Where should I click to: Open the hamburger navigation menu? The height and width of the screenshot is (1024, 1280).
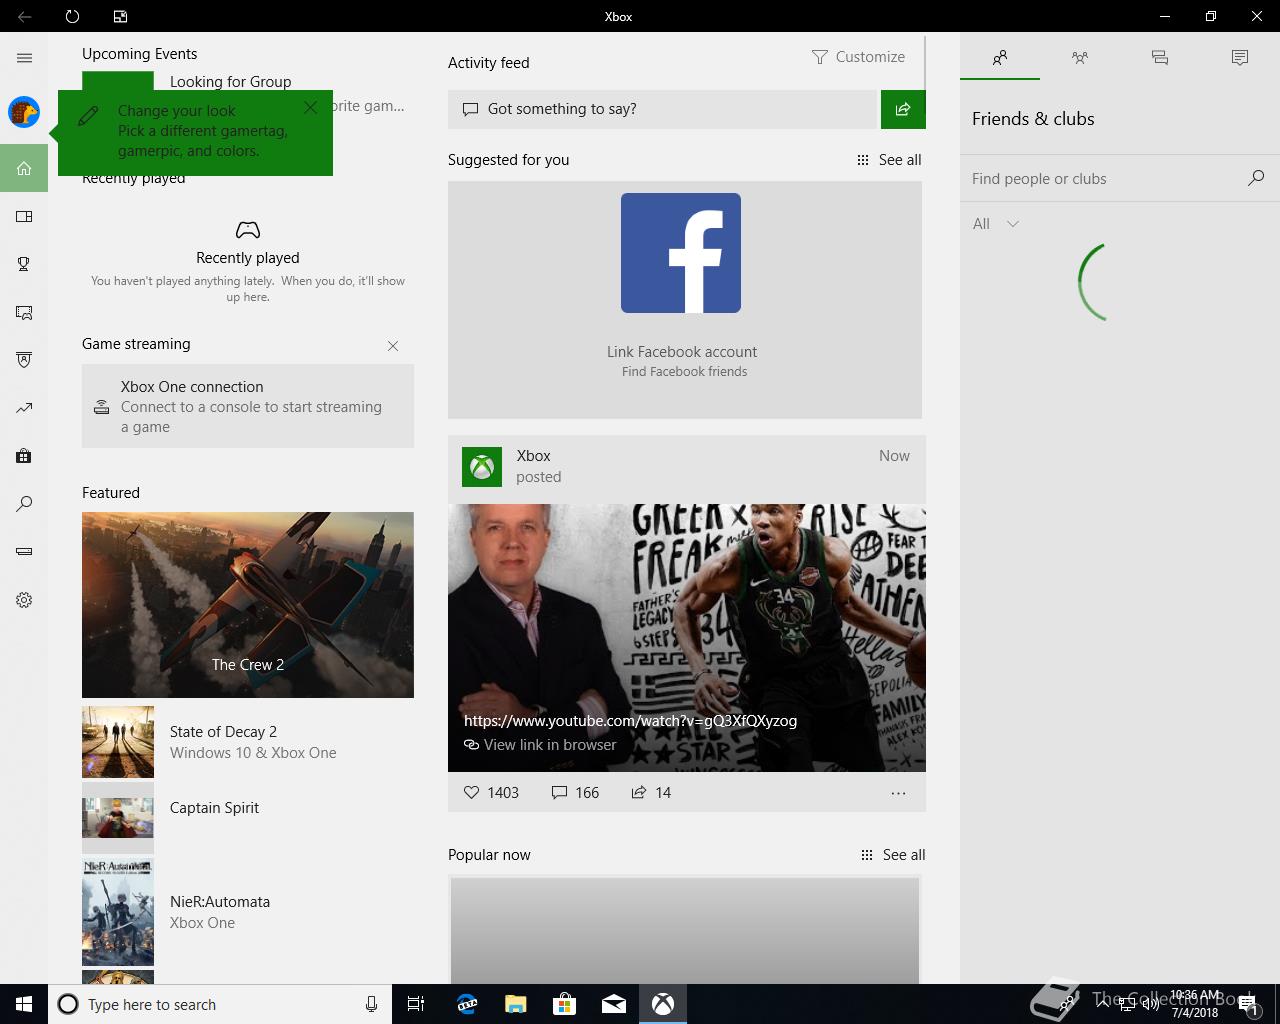coord(24,58)
